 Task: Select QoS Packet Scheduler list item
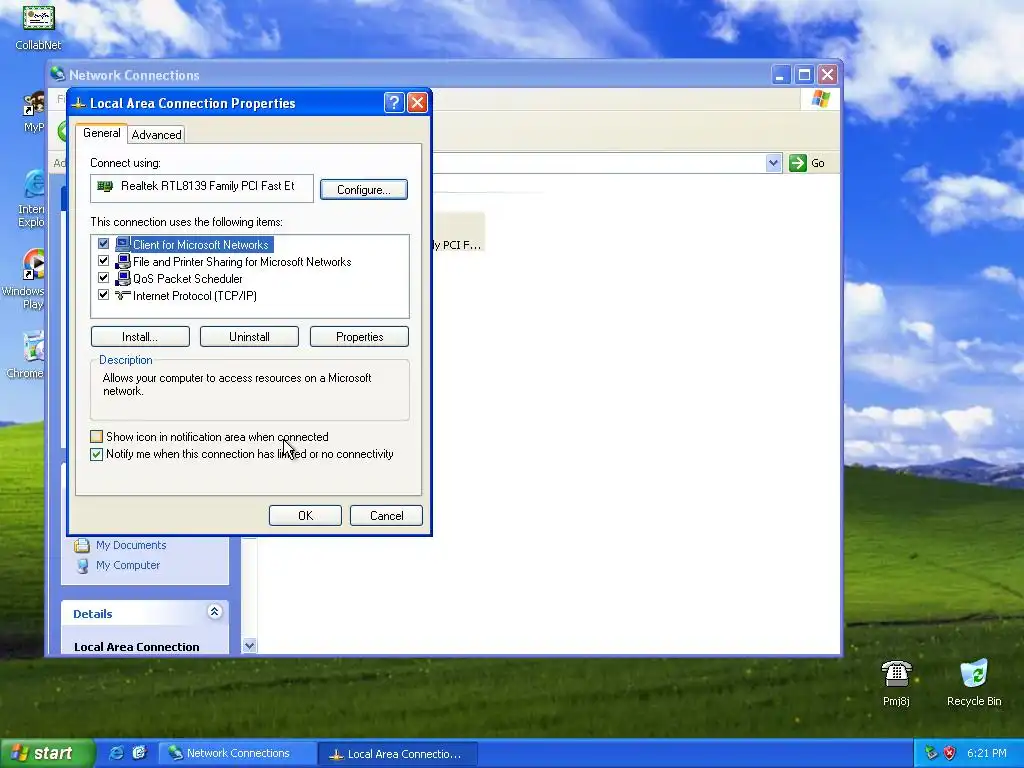tap(187, 279)
